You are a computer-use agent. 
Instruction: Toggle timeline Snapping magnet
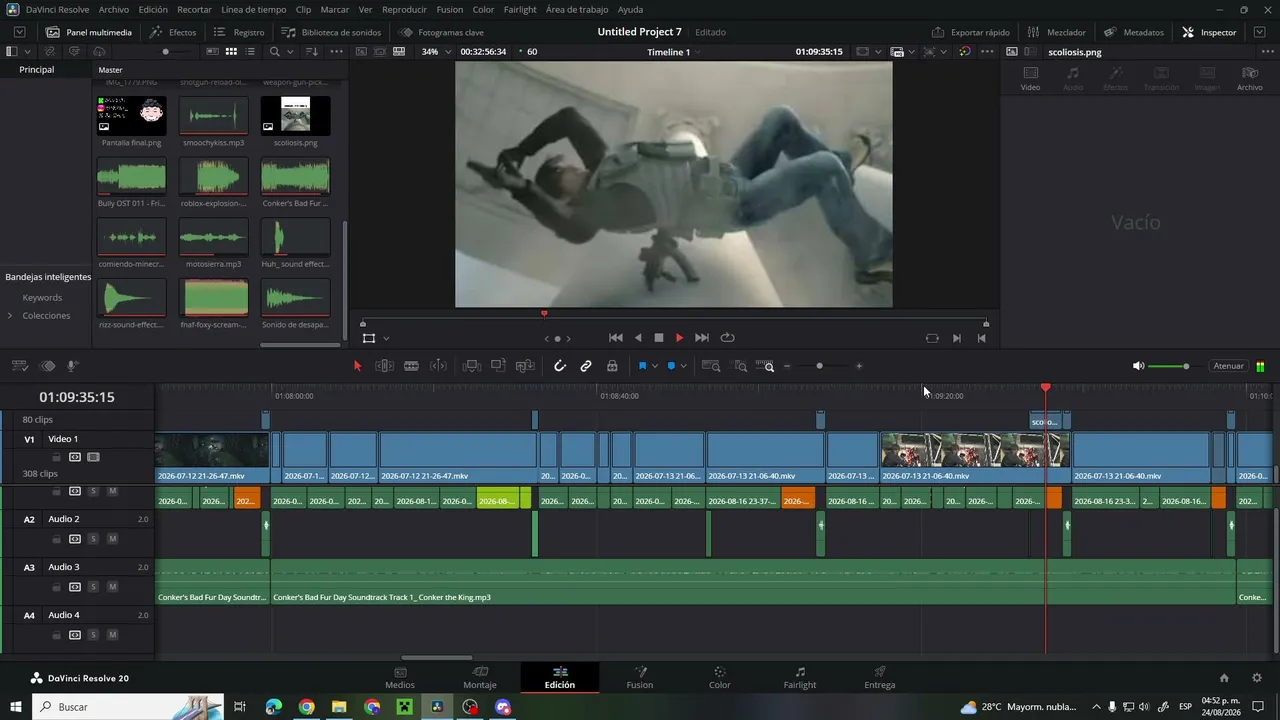[x=560, y=366]
